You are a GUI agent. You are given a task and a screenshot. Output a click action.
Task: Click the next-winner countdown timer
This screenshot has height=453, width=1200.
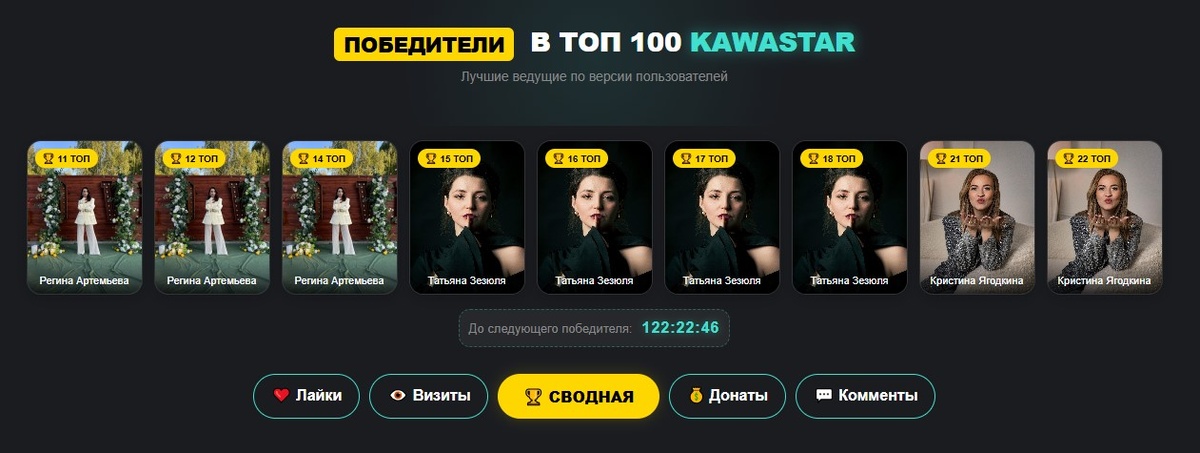click(x=681, y=328)
